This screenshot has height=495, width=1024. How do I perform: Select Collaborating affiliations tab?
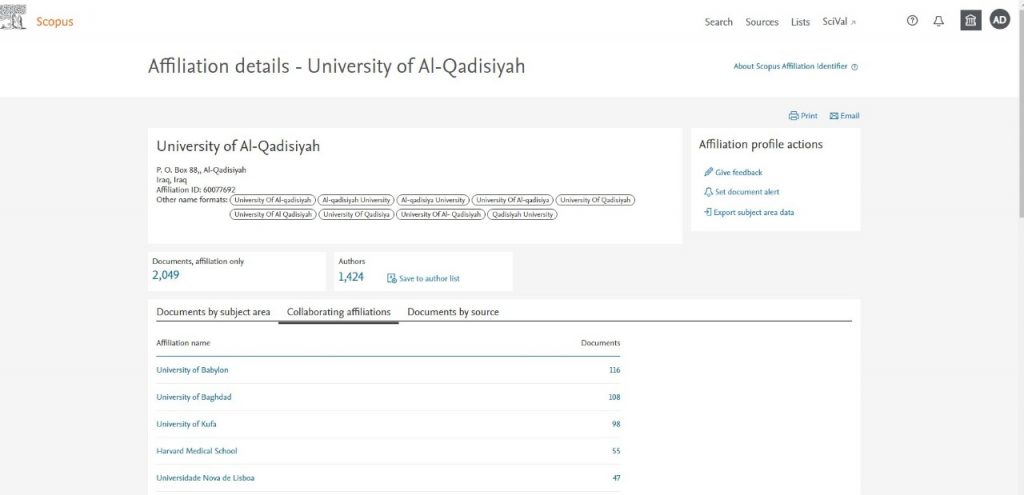(x=338, y=312)
